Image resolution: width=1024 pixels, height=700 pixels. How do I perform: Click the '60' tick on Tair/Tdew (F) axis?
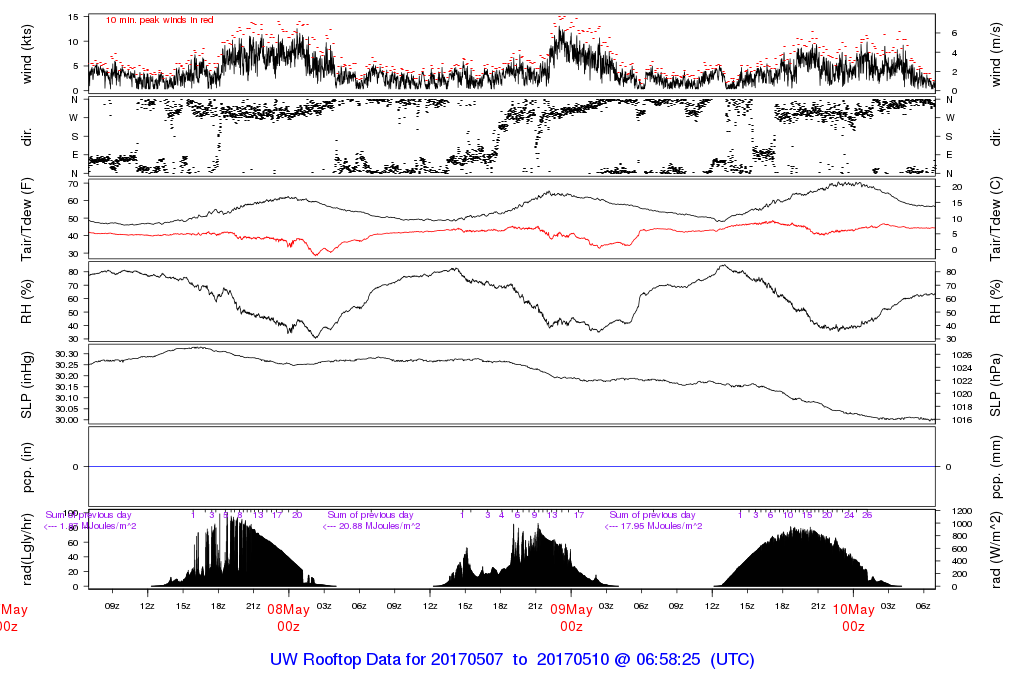(x=73, y=201)
